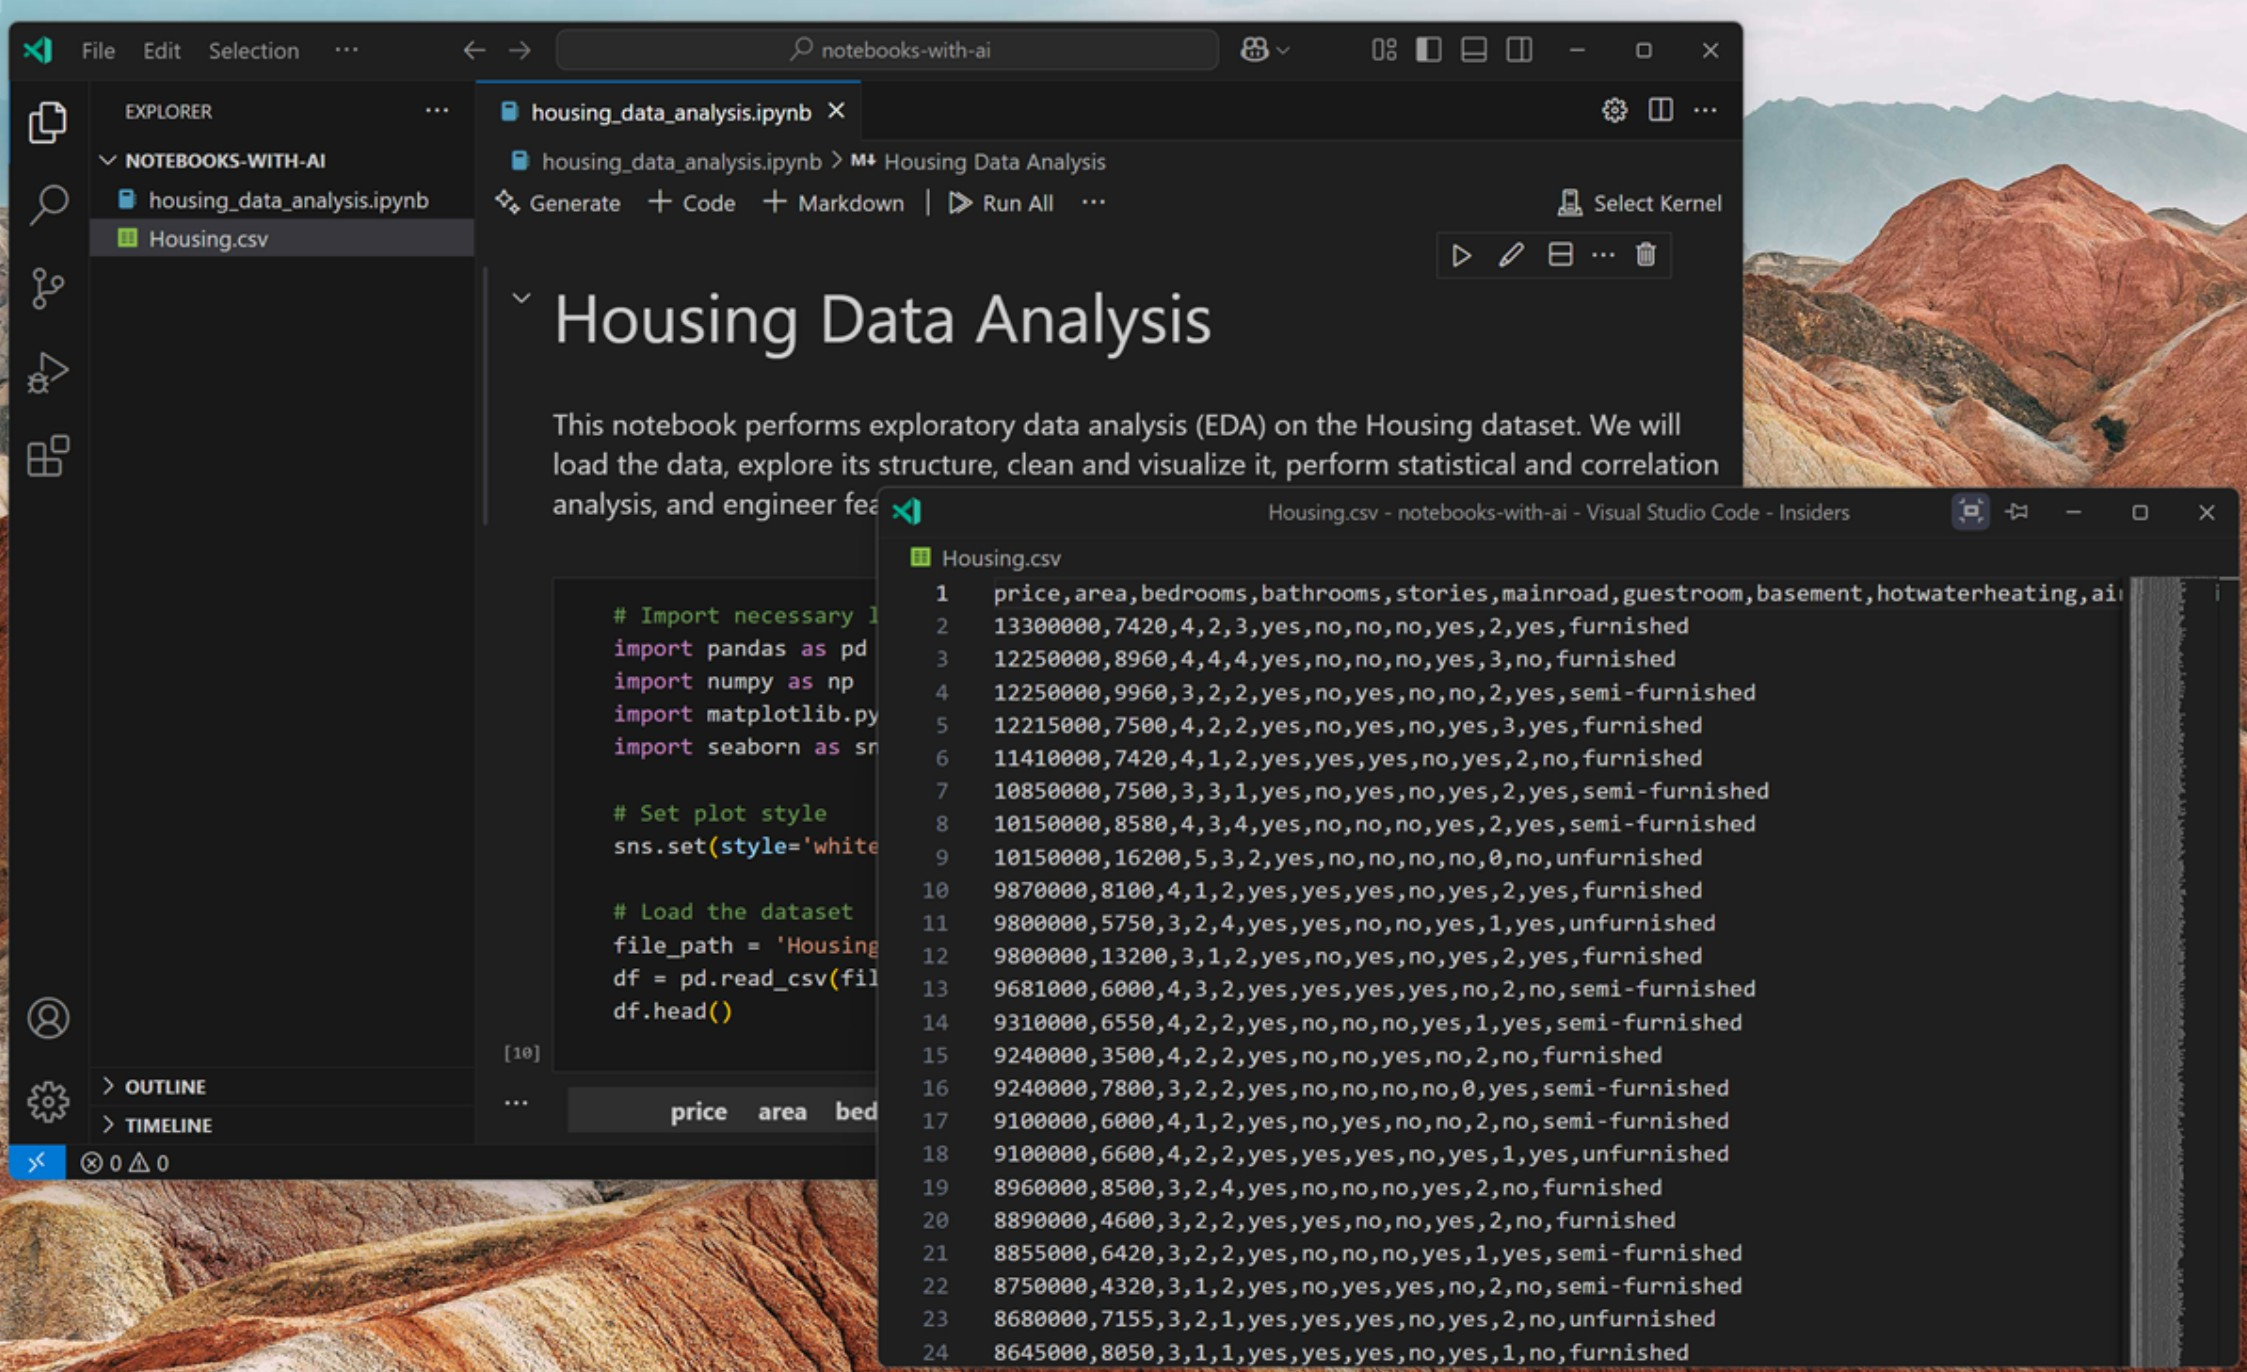The height and width of the screenshot is (1372, 2247).
Task: Click Run All
Action: tap(1001, 203)
